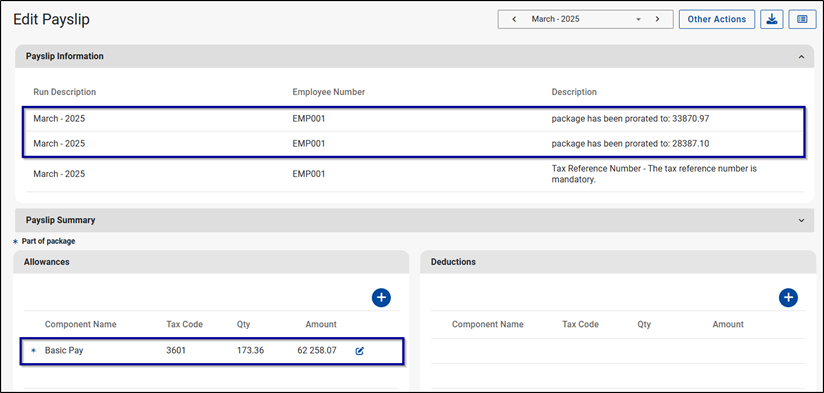The image size is (824, 393).
Task: Click the description prorated to 28387.10
Action: 630,143
